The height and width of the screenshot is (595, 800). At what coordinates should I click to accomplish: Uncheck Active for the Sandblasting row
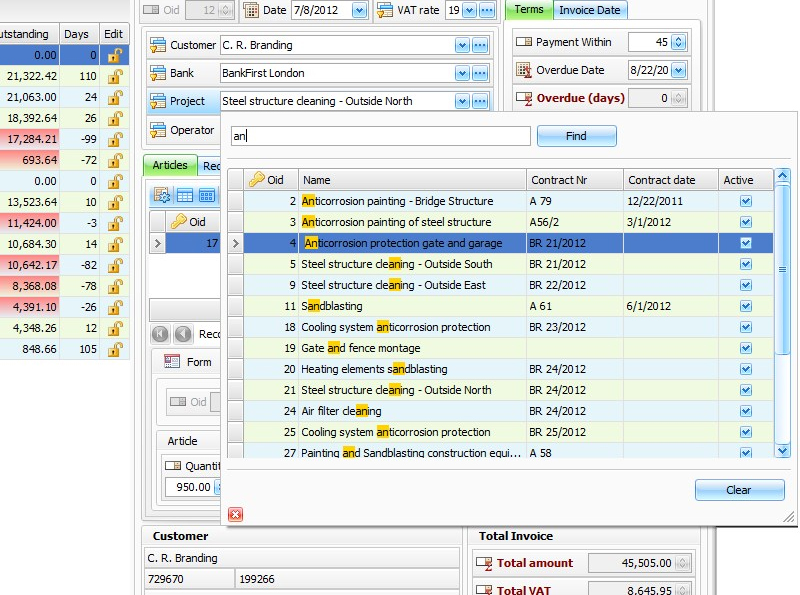[x=746, y=306]
